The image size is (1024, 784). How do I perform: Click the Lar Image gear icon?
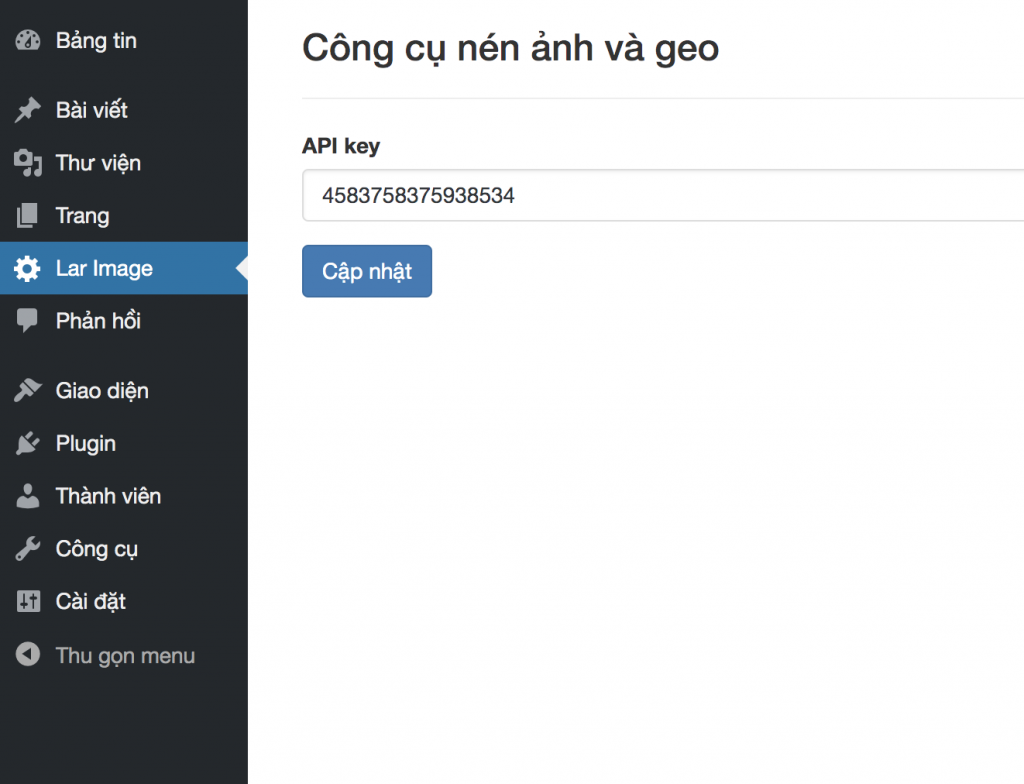tap(28, 269)
